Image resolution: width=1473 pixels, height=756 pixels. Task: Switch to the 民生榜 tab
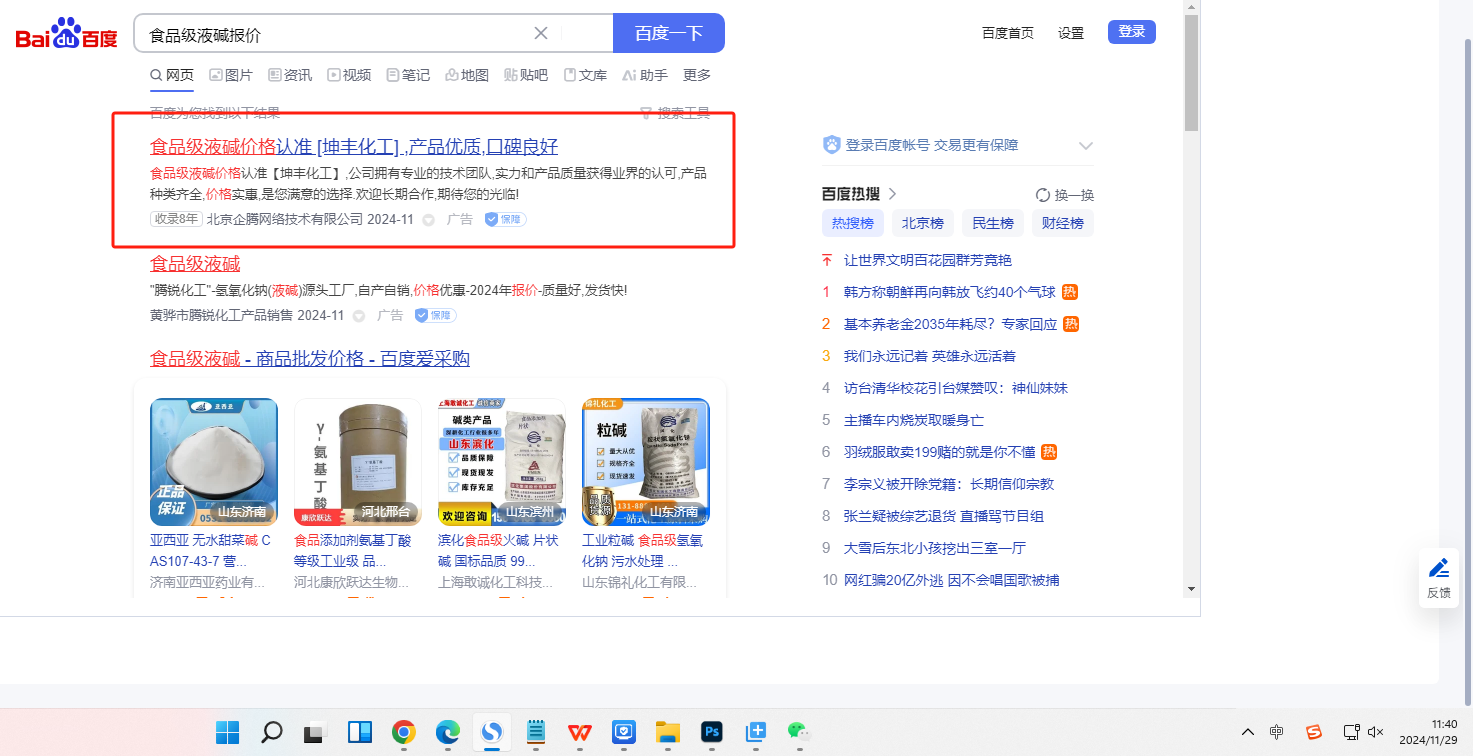point(993,223)
